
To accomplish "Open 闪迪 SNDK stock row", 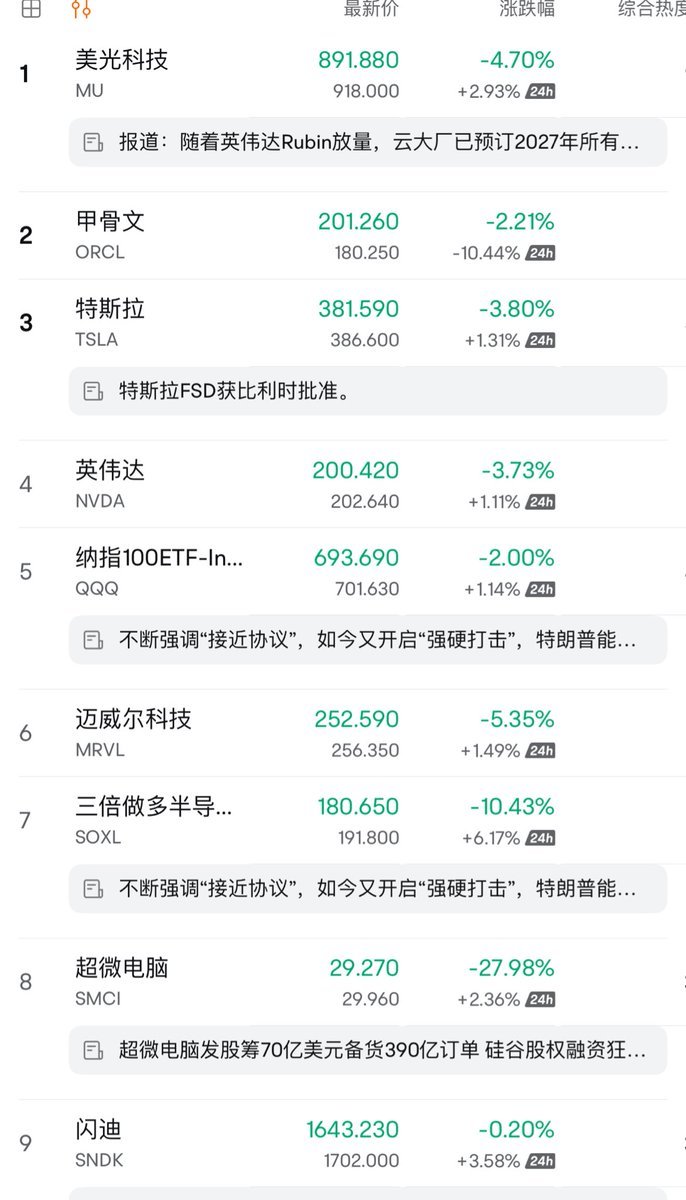I will click(x=343, y=1145).
